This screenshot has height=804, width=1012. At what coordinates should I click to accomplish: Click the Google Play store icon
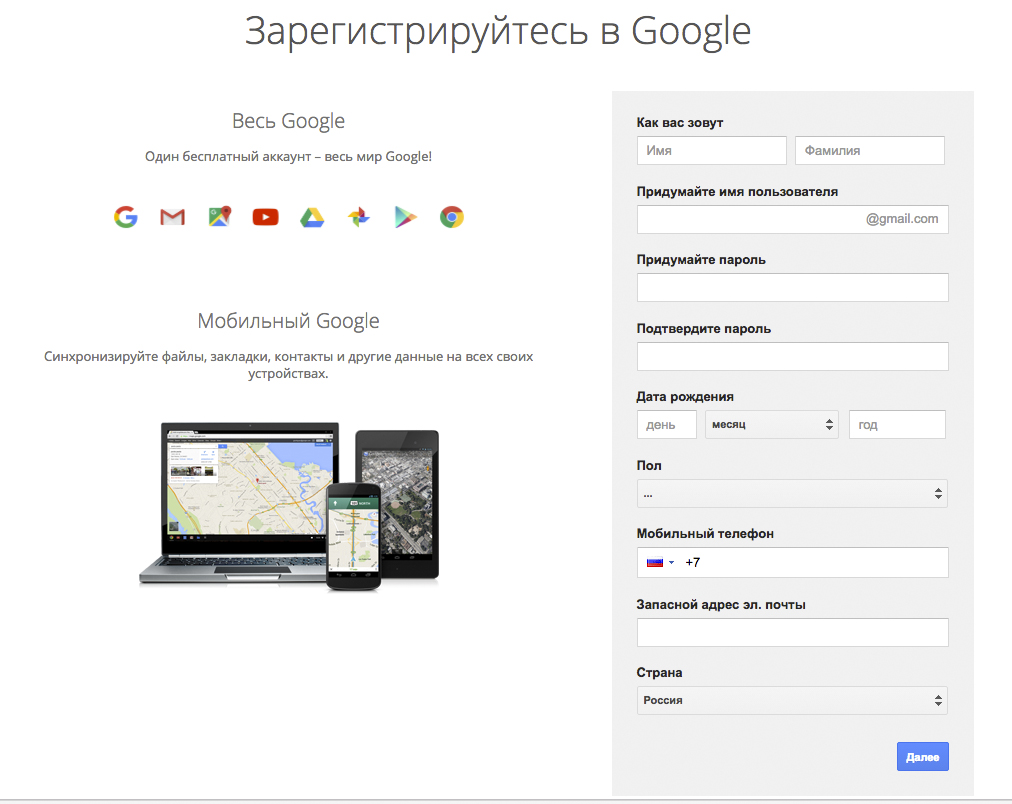click(405, 217)
